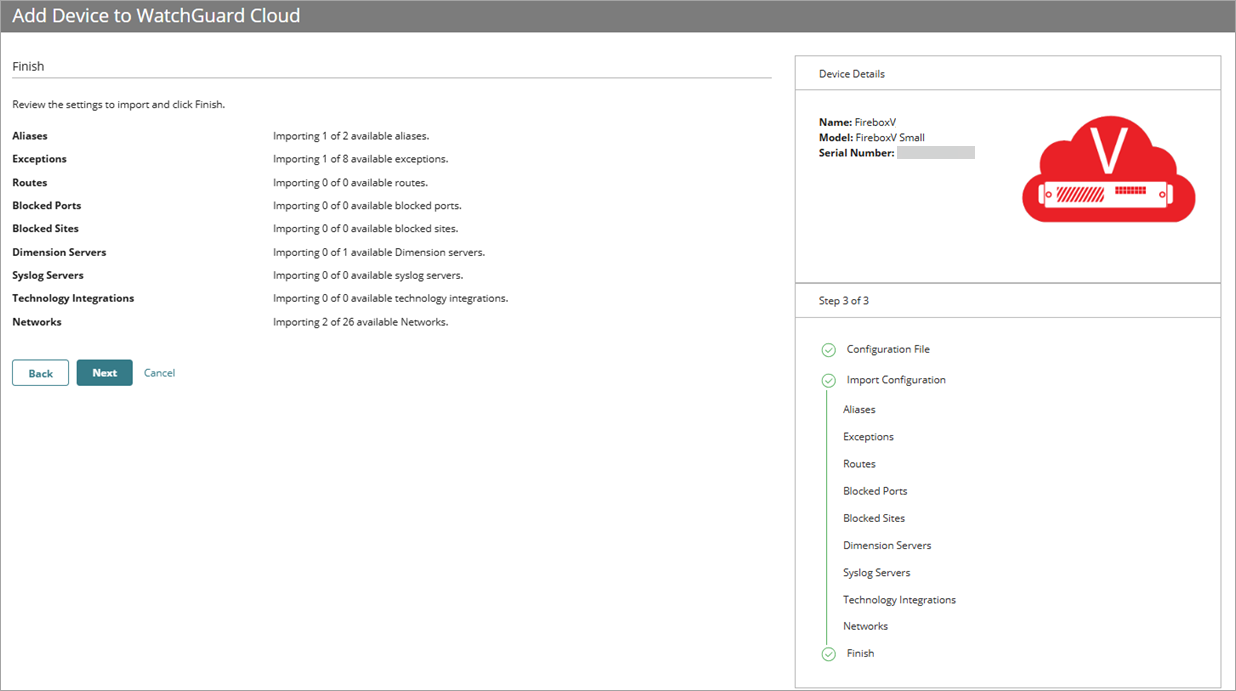Go to the Syslog Servers sub-step
The height and width of the screenshot is (691, 1236).
876,573
